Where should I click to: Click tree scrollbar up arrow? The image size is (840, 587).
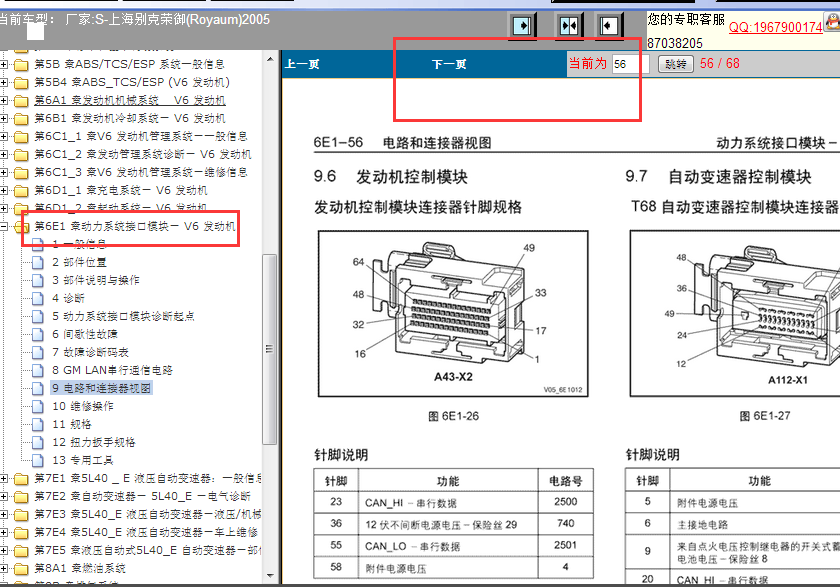tap(270, 59)
